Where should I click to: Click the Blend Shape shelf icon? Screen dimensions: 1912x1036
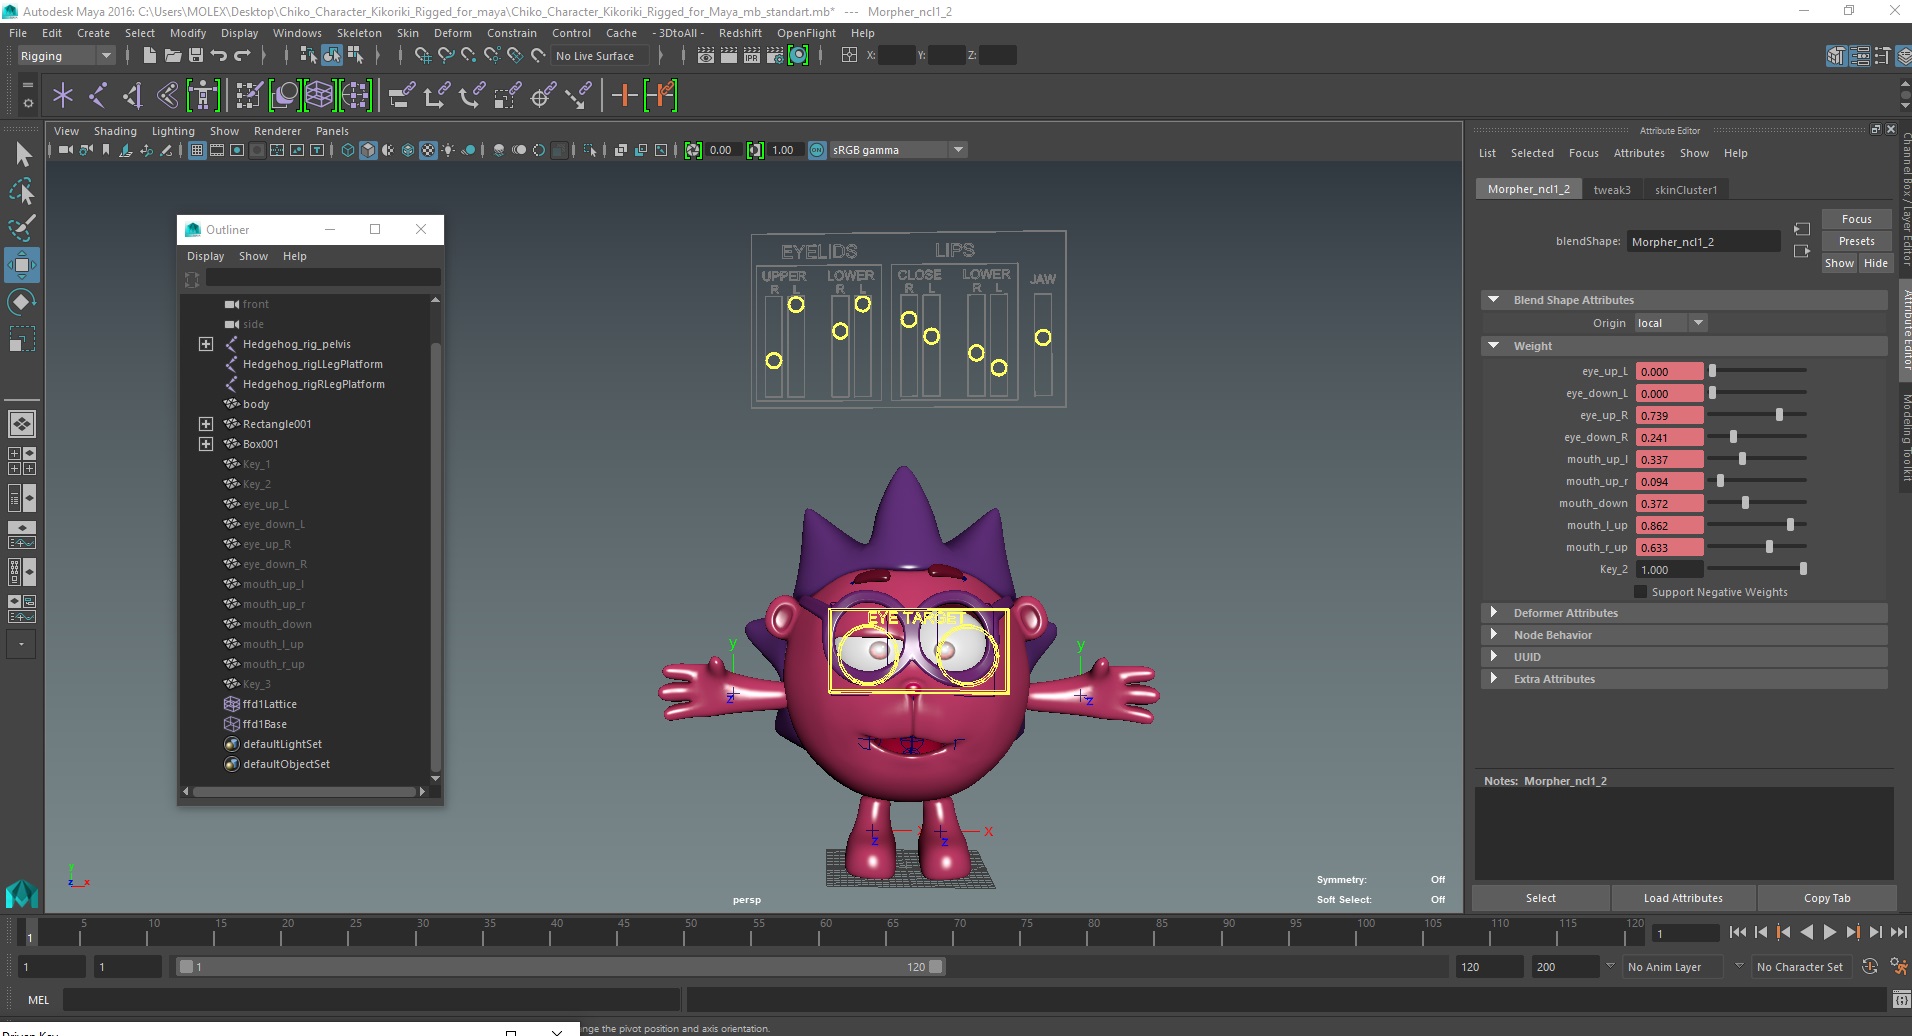point(284,95)
